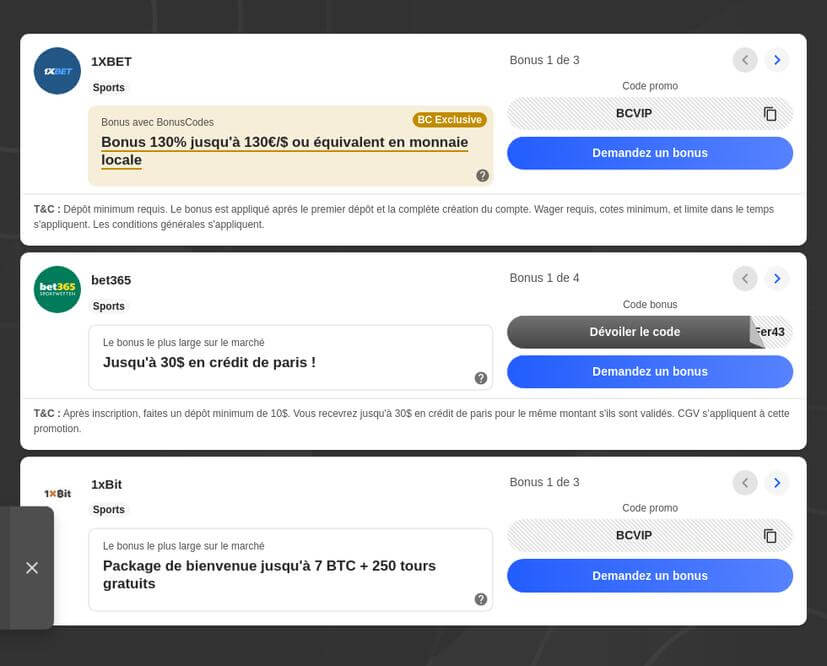This screenshot has height=666, width=827.
Task: Select the Sports tag under bet365
Action: click(109, 306)
